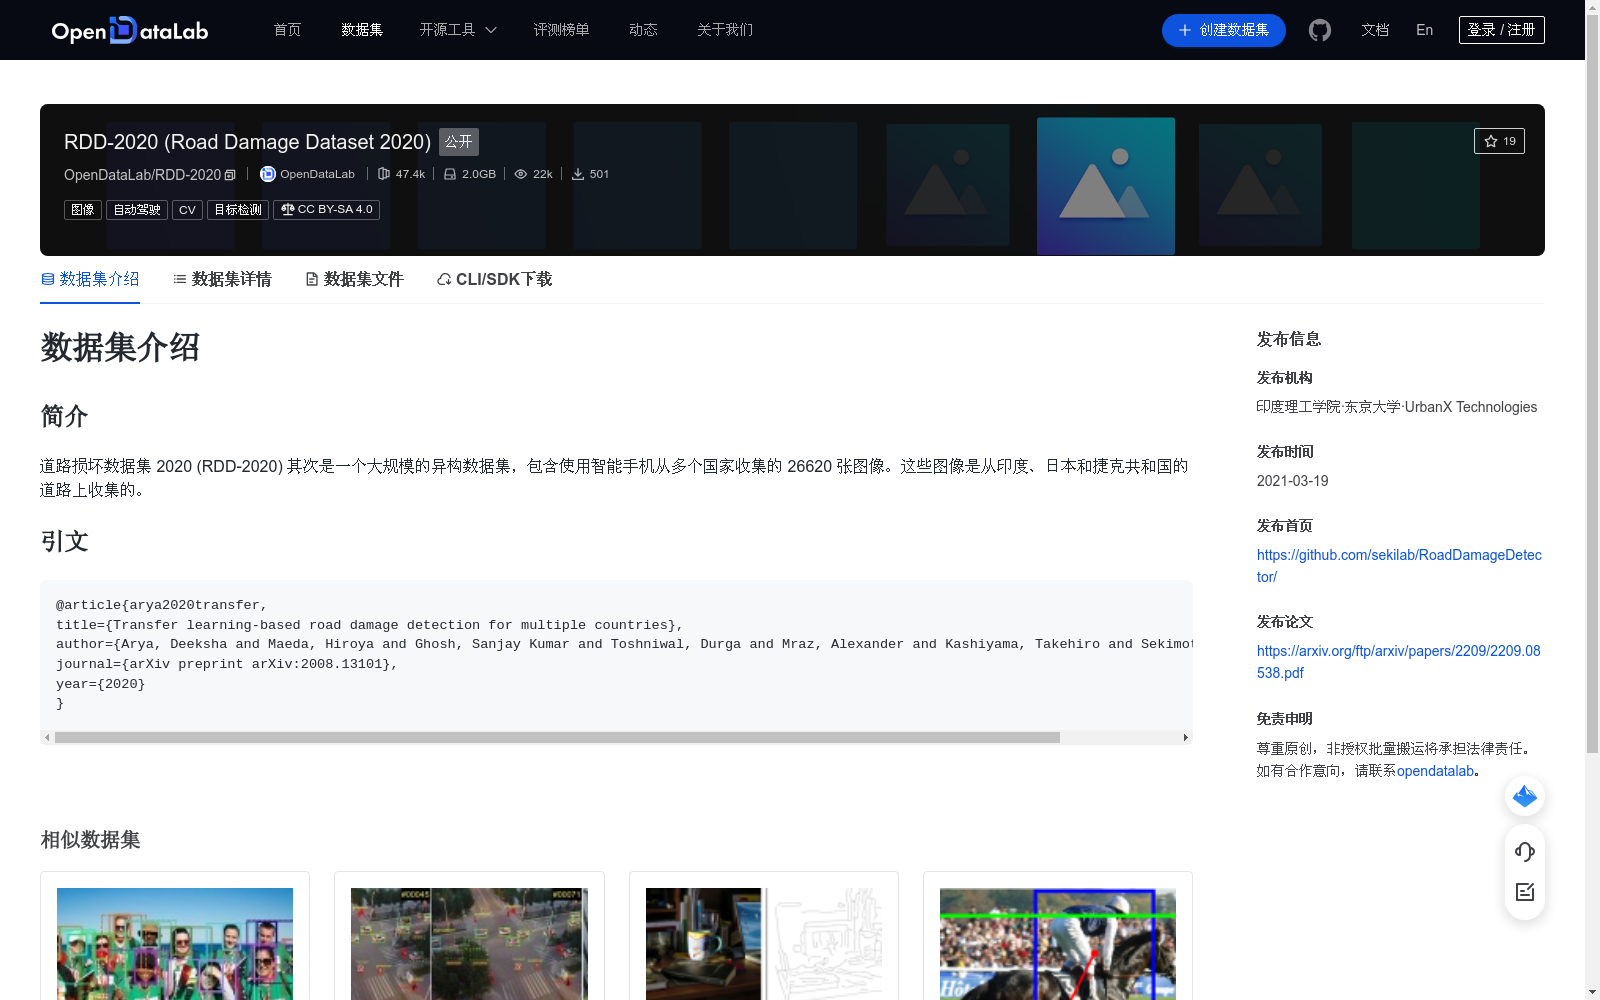Click the 公开 visibility badge
The height and width of the screenshot is (1000, 1600).
coord(459,142)
